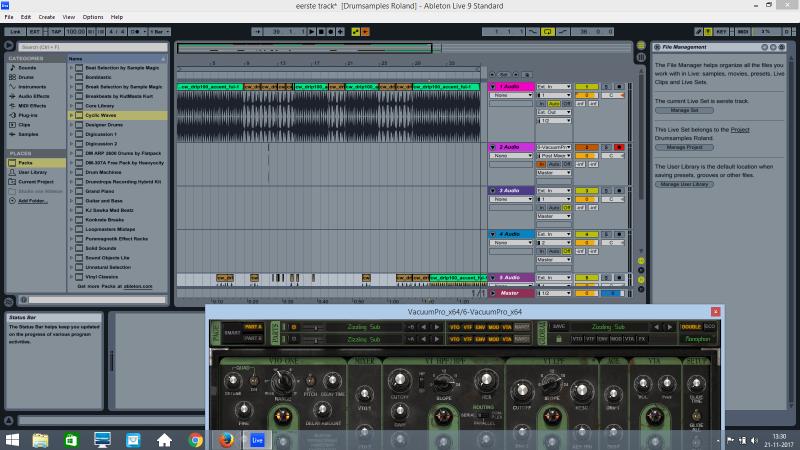The width and height of the screenshot is (800, 450).
Task: Click the transport Stop button
Action: [x=321, y=32]
